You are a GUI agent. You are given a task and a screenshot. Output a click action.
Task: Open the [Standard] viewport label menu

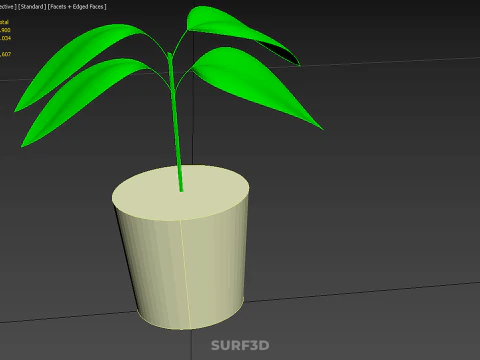(32, 7)
